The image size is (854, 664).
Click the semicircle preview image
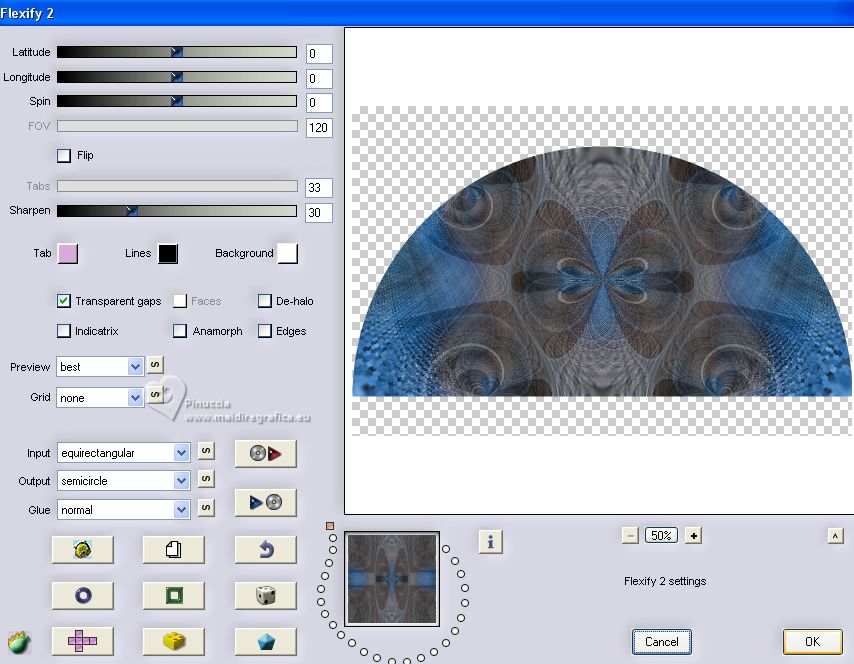click(x=602, y=271)
